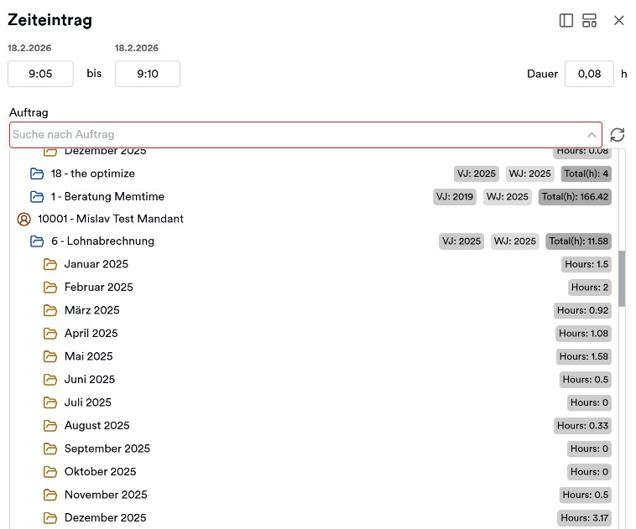Image resolution: width=636 pixels, height=529 pixels.
Task: Edit the end time 9:10 field
Action: click(147, 74)
